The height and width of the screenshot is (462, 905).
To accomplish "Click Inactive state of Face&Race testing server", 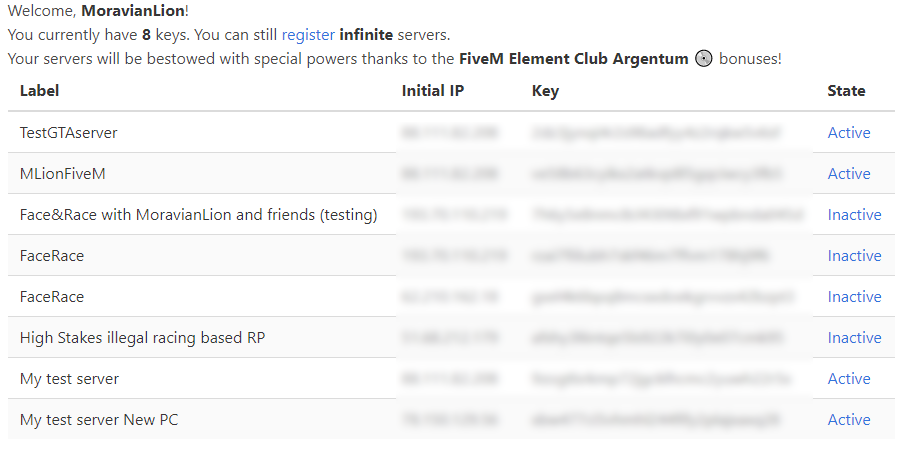I will tap(854, 215).
